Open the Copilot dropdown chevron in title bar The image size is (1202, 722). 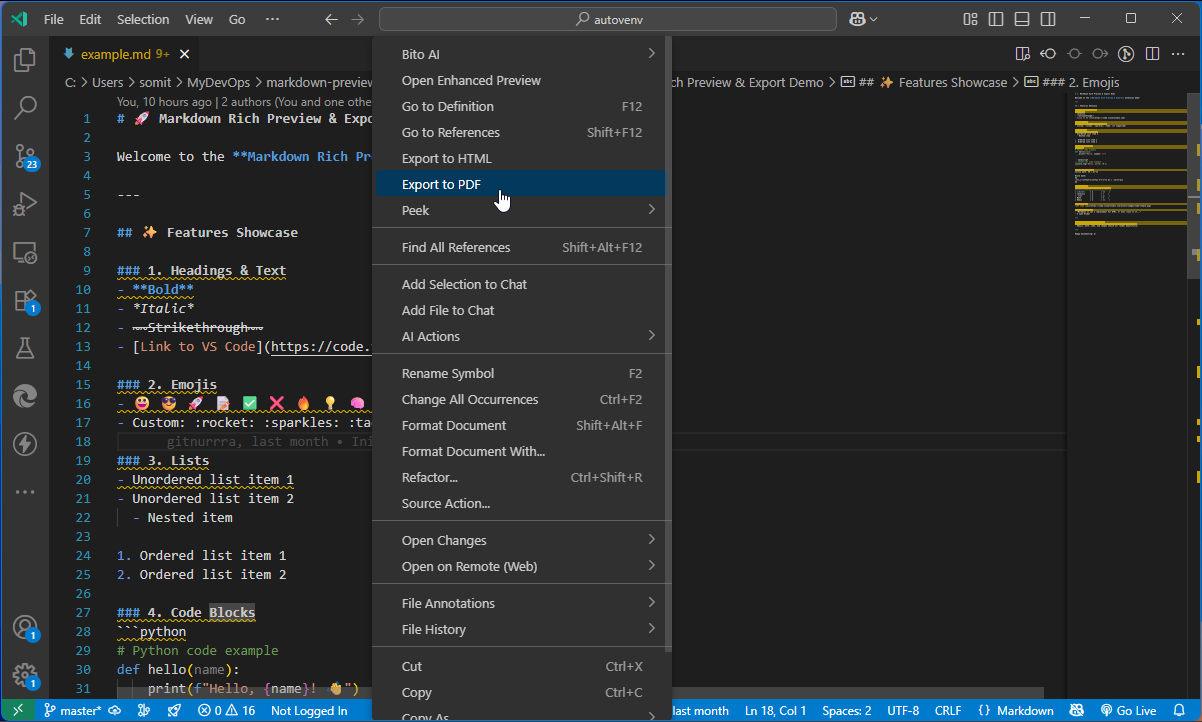tap(874, 19)
